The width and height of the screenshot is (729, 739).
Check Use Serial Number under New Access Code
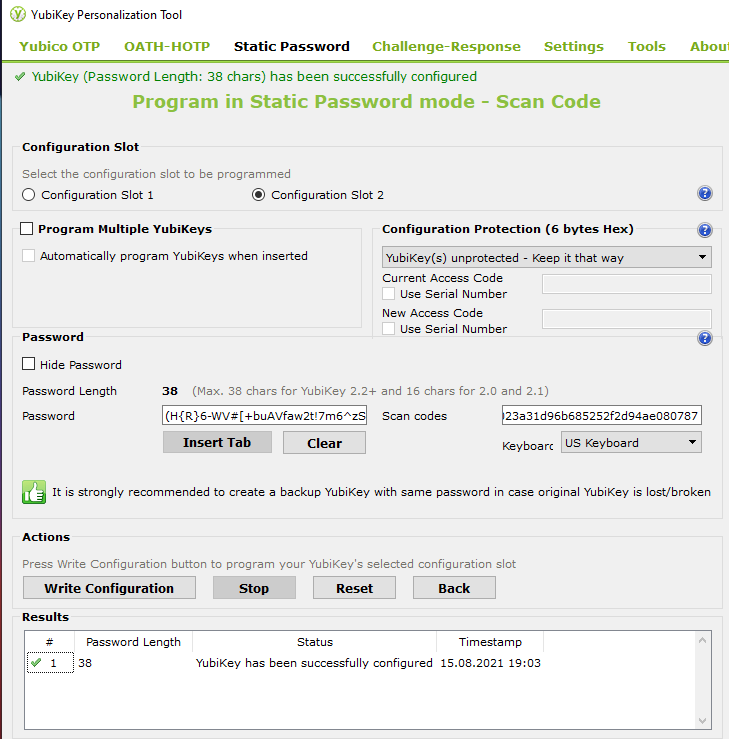[388, 328]
